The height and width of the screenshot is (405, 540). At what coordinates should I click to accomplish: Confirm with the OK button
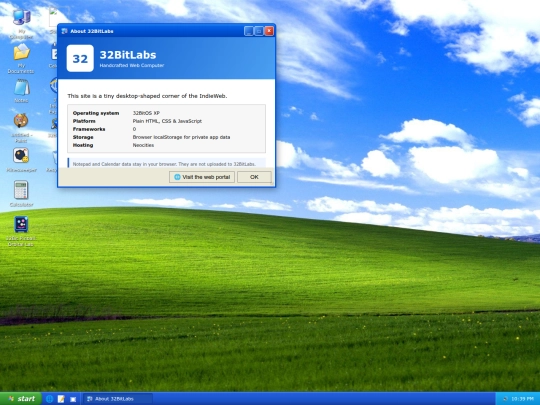coord(254,177)
